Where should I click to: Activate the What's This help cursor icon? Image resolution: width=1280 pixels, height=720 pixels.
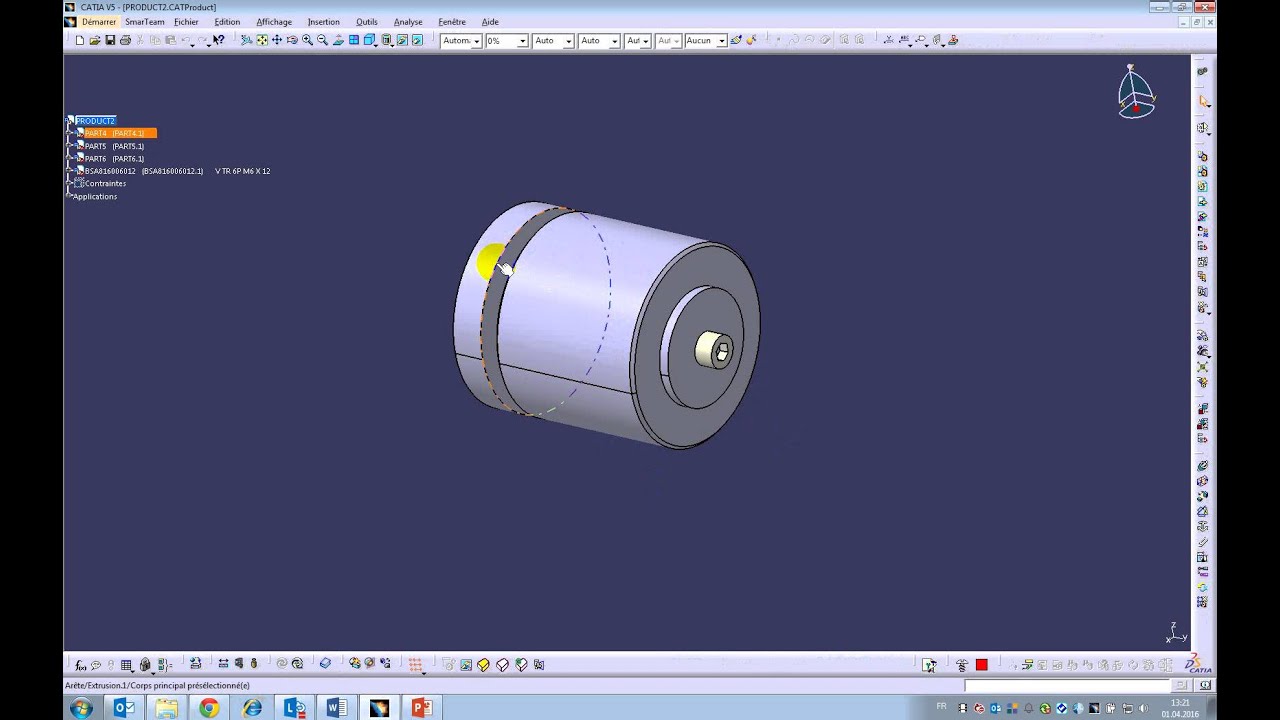coord(218,40)
